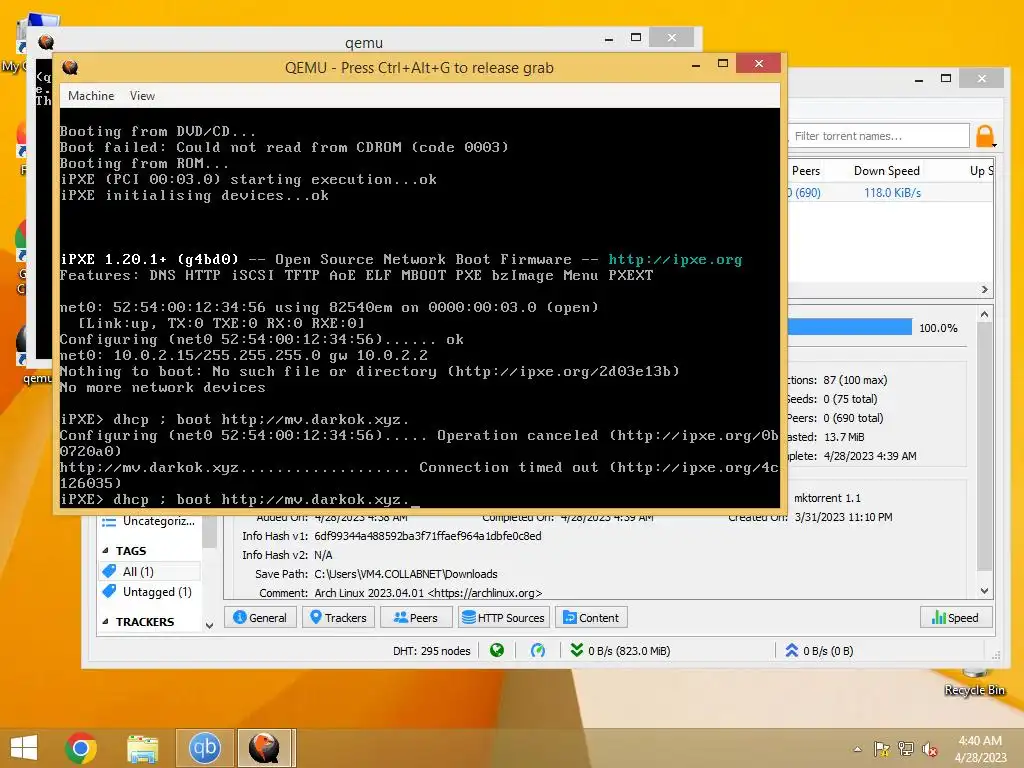The width and height of the screenshot is (1024, 768).
Task: Switch to qBittorrent on the taskbar
Action: (204, 748)
